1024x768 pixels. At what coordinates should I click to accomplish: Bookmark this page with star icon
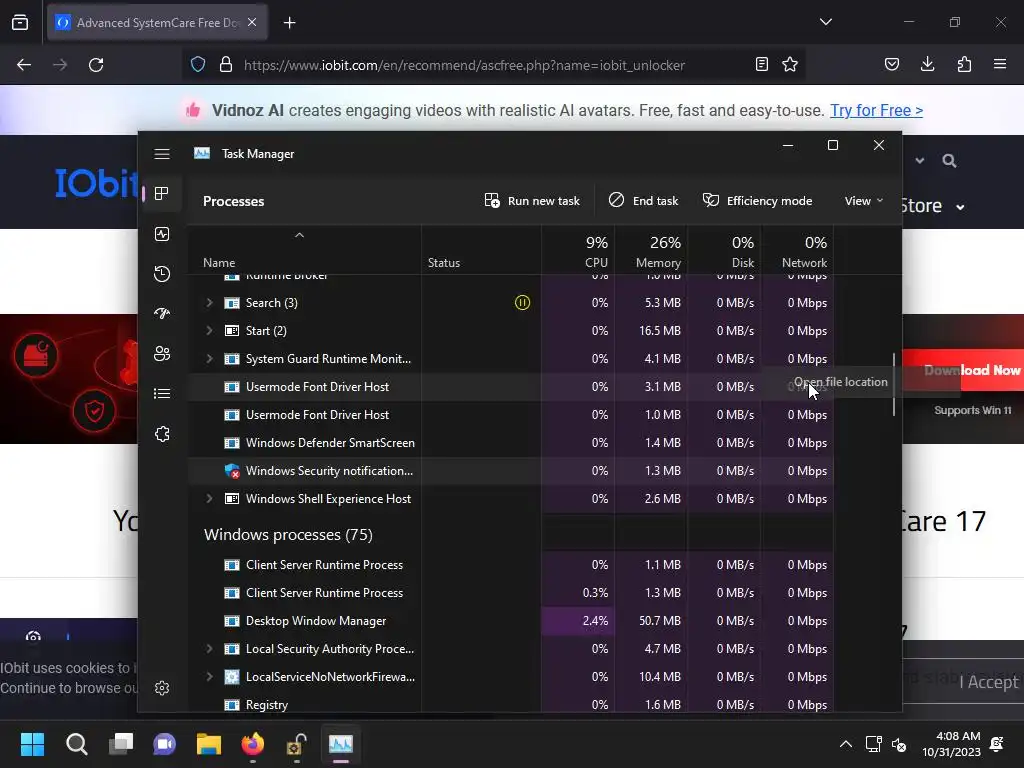coord(790,65)
